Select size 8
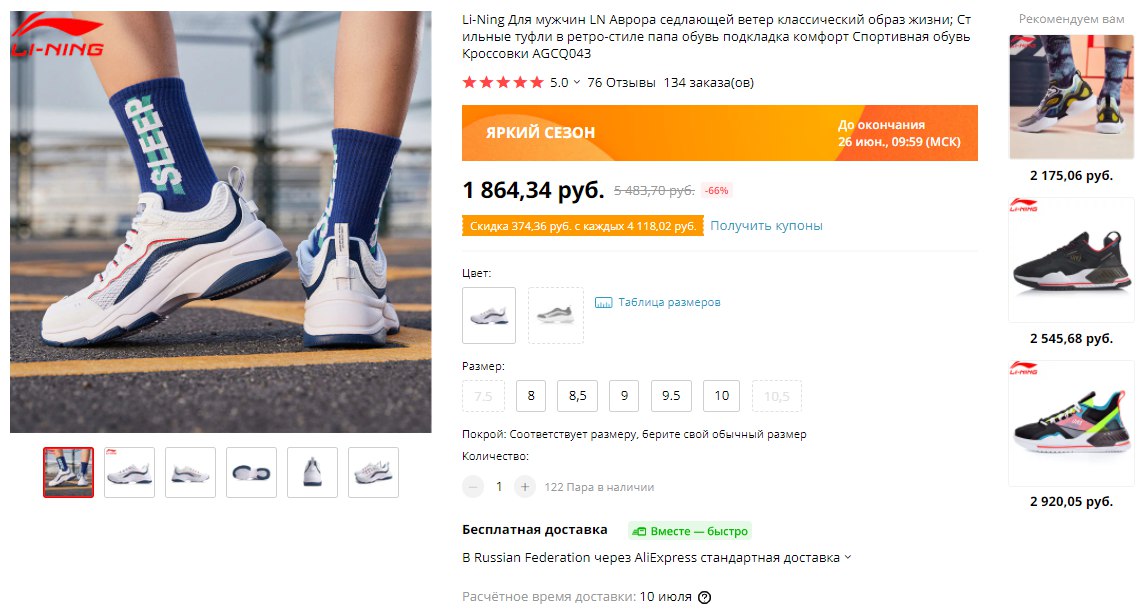 531,396
